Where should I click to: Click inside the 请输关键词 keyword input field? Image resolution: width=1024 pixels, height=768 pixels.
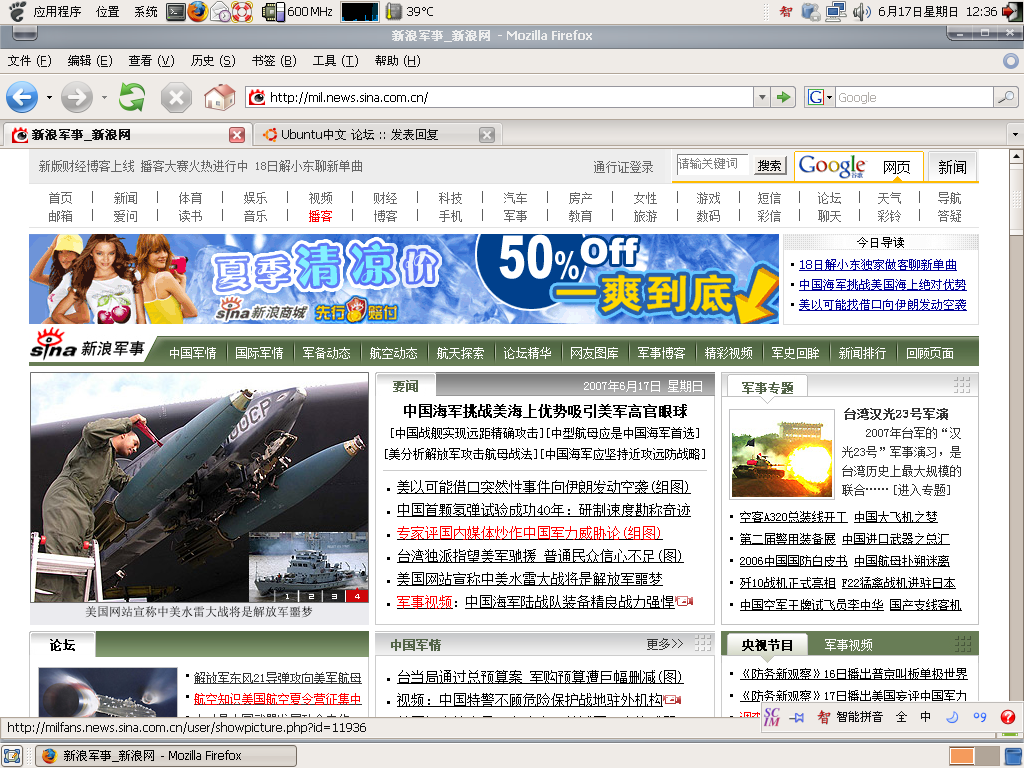pyautogui.click(x=713, y=165)
